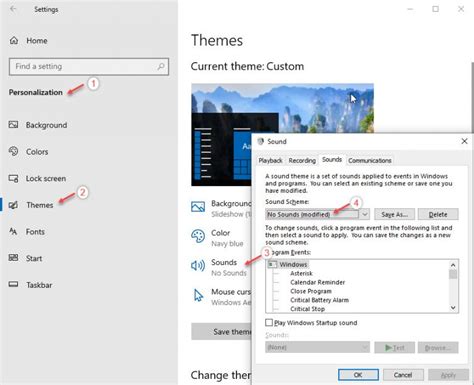
Task: Minimize the Settings window
Action: point(410,9)
